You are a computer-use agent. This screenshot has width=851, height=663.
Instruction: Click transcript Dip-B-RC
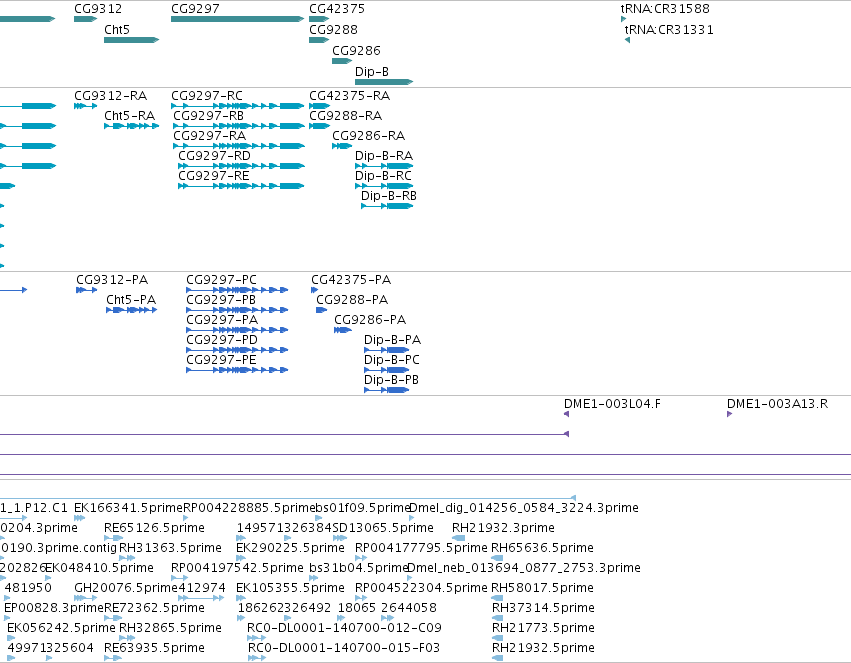coord(383,176)
